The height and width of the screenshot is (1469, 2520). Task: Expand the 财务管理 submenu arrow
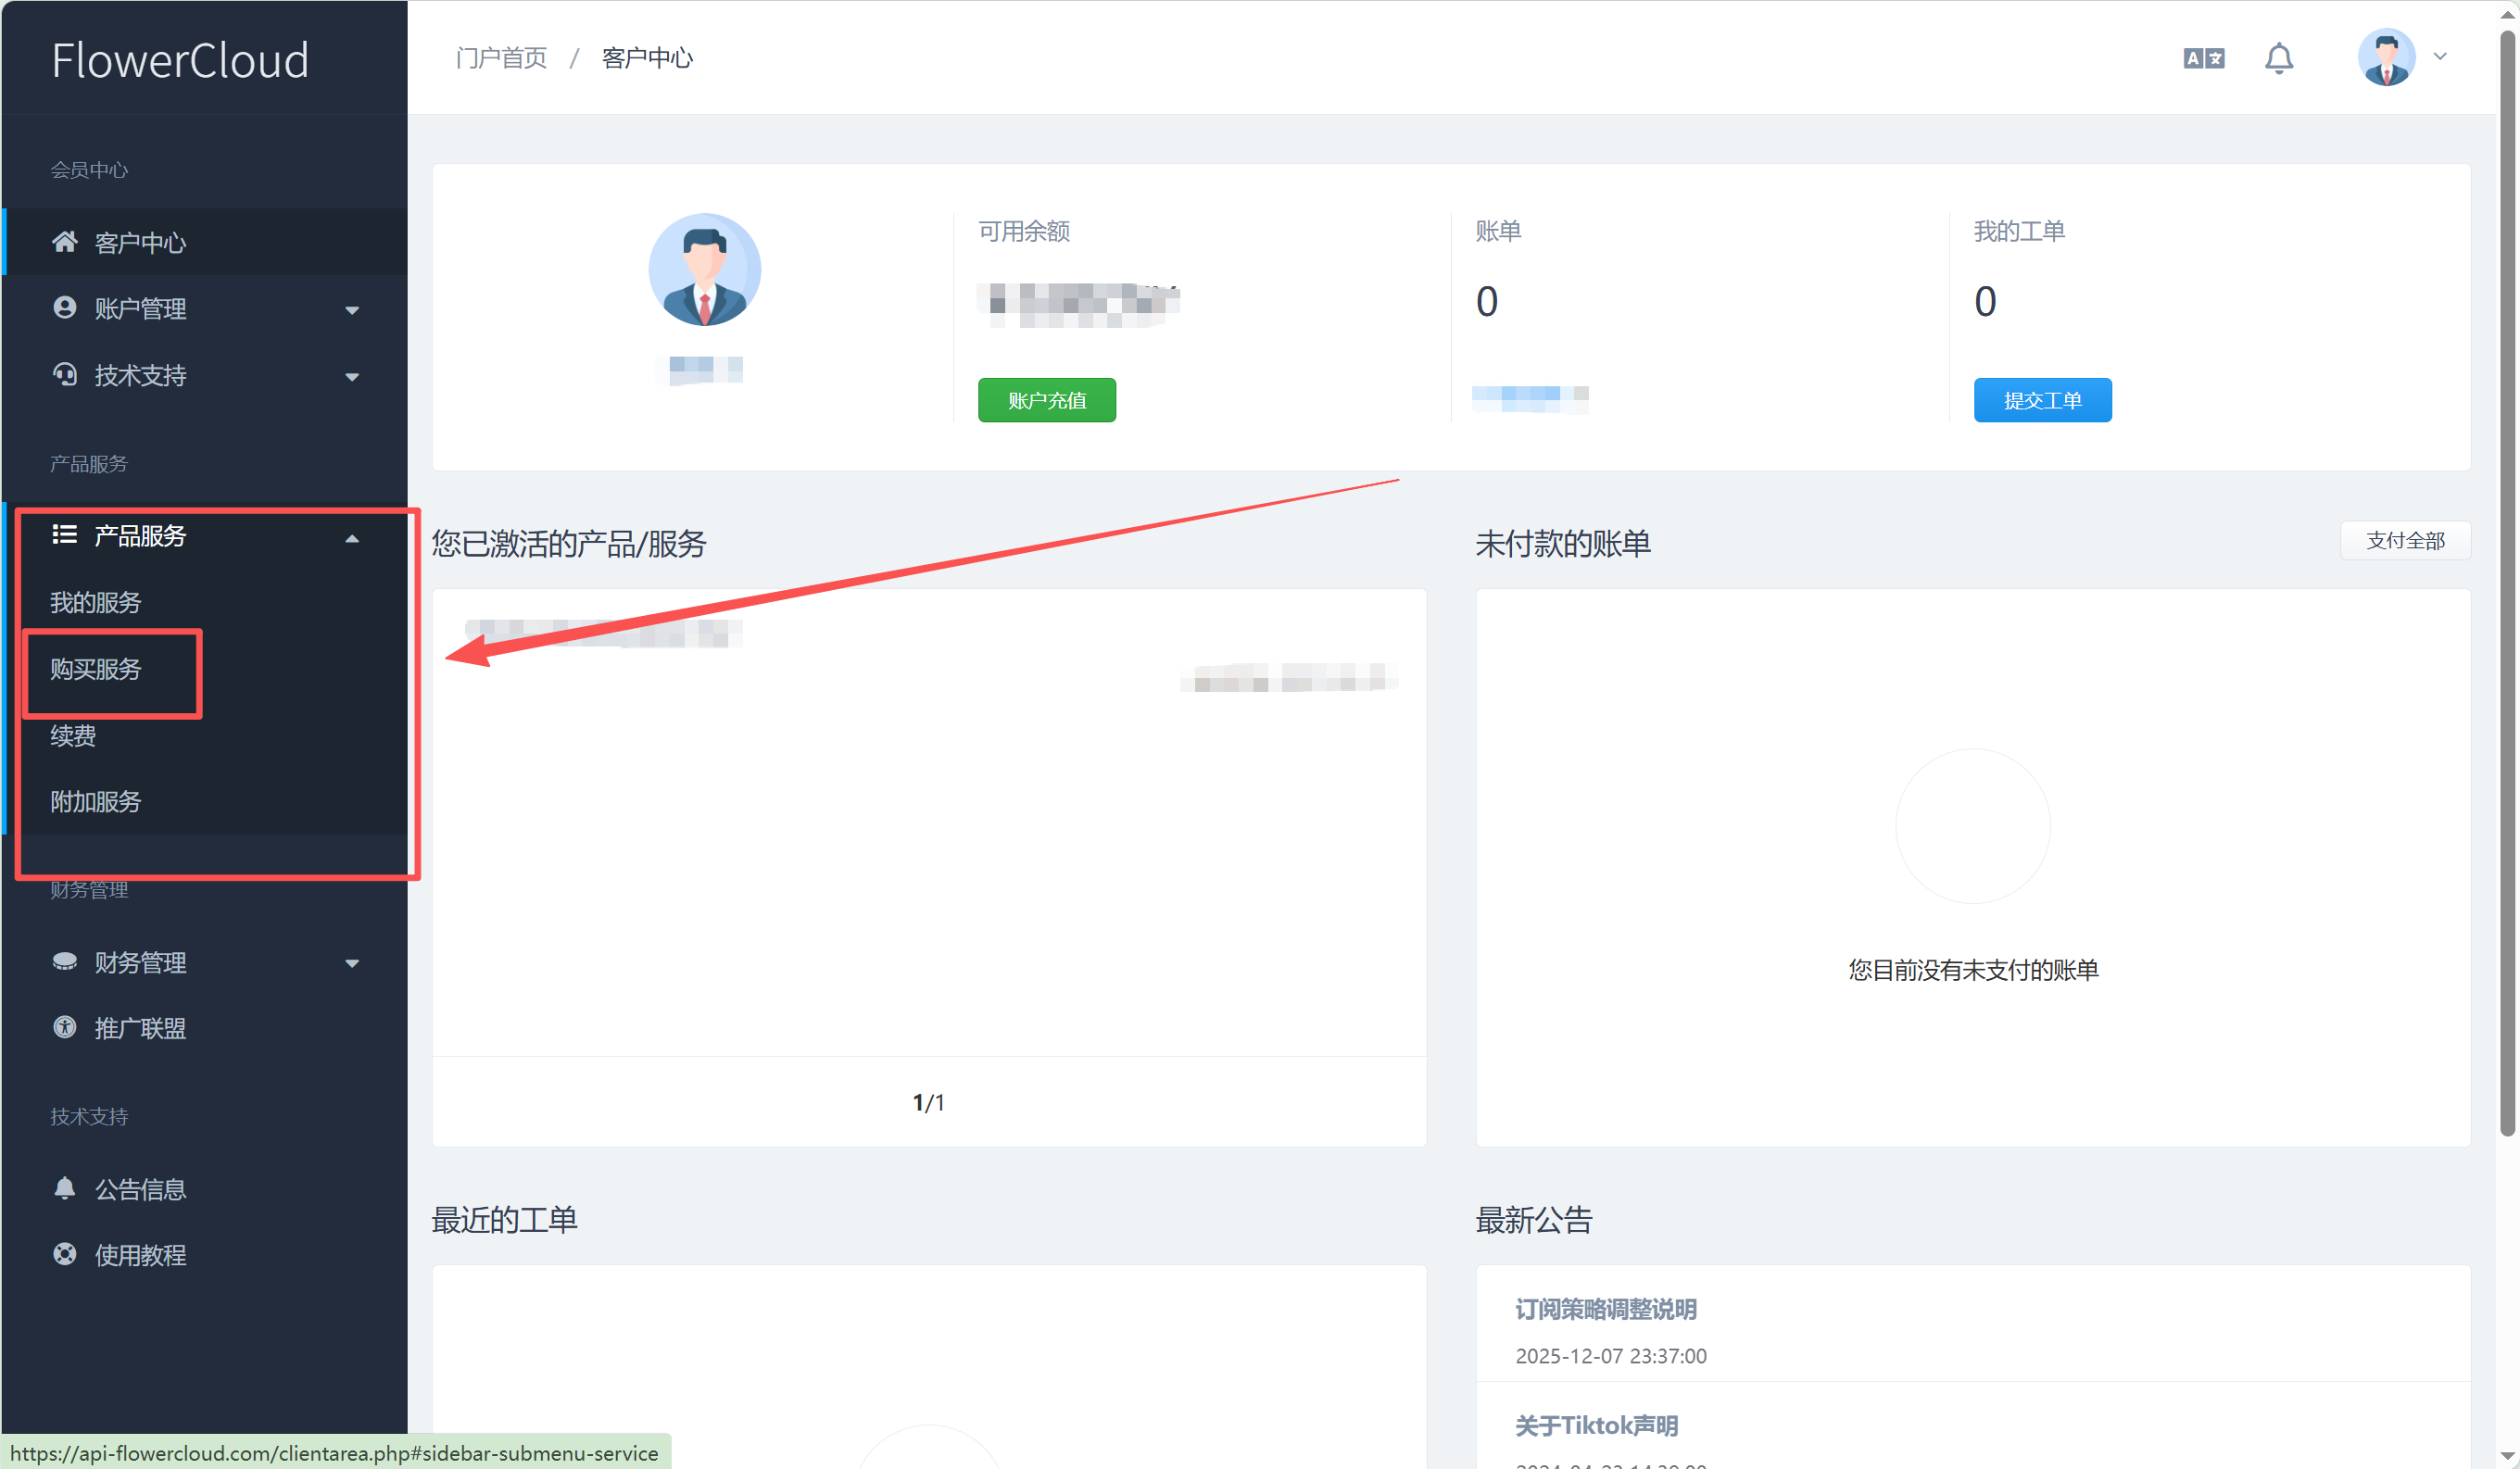tap(352, 964)
